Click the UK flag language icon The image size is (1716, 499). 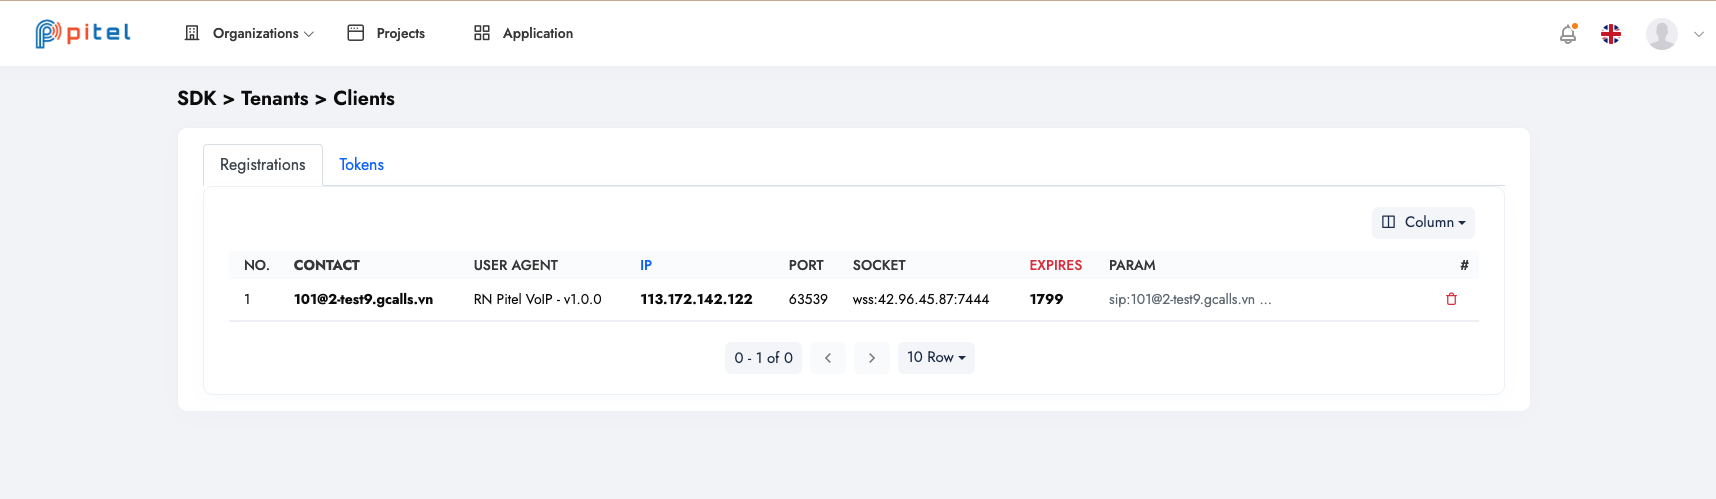coord(1611,34)
